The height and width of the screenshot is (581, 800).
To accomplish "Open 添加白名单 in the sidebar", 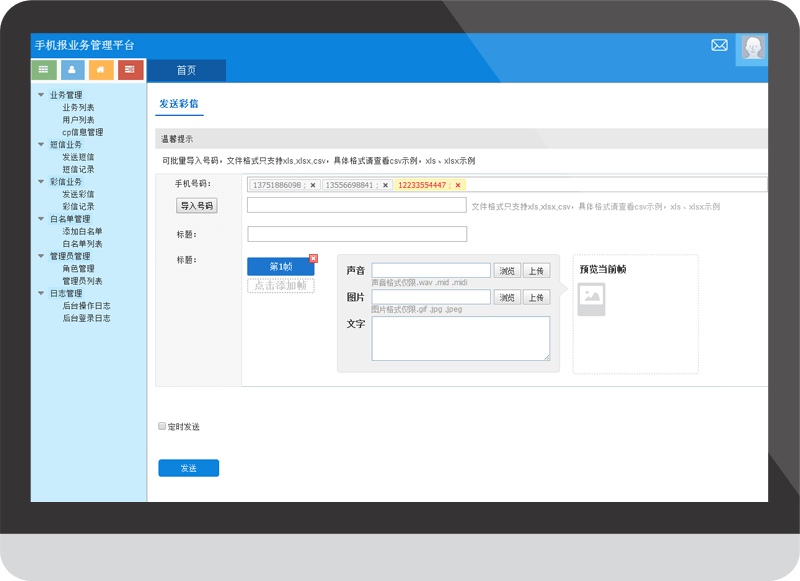I will point(82,231).
